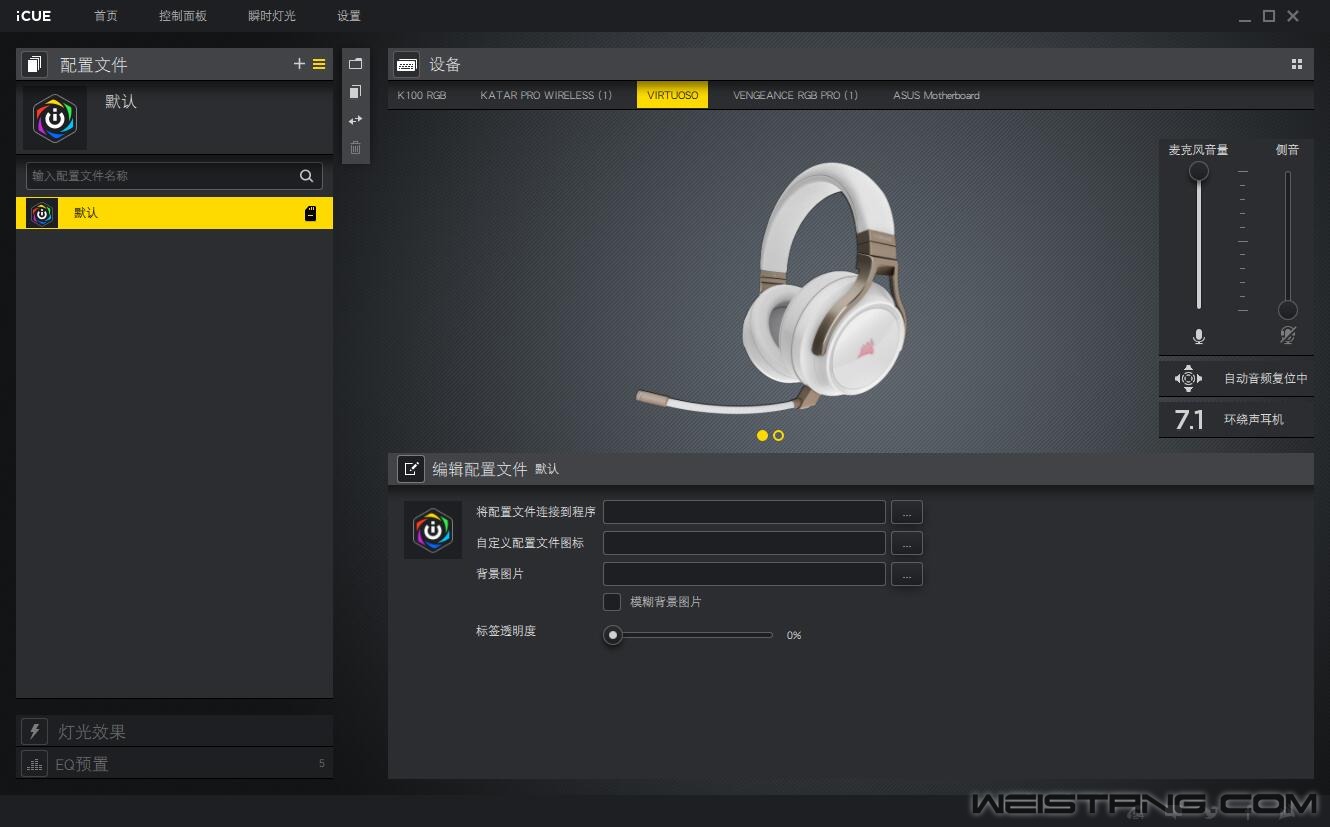Open the profile list options menu icon

[x=319, y=64]
